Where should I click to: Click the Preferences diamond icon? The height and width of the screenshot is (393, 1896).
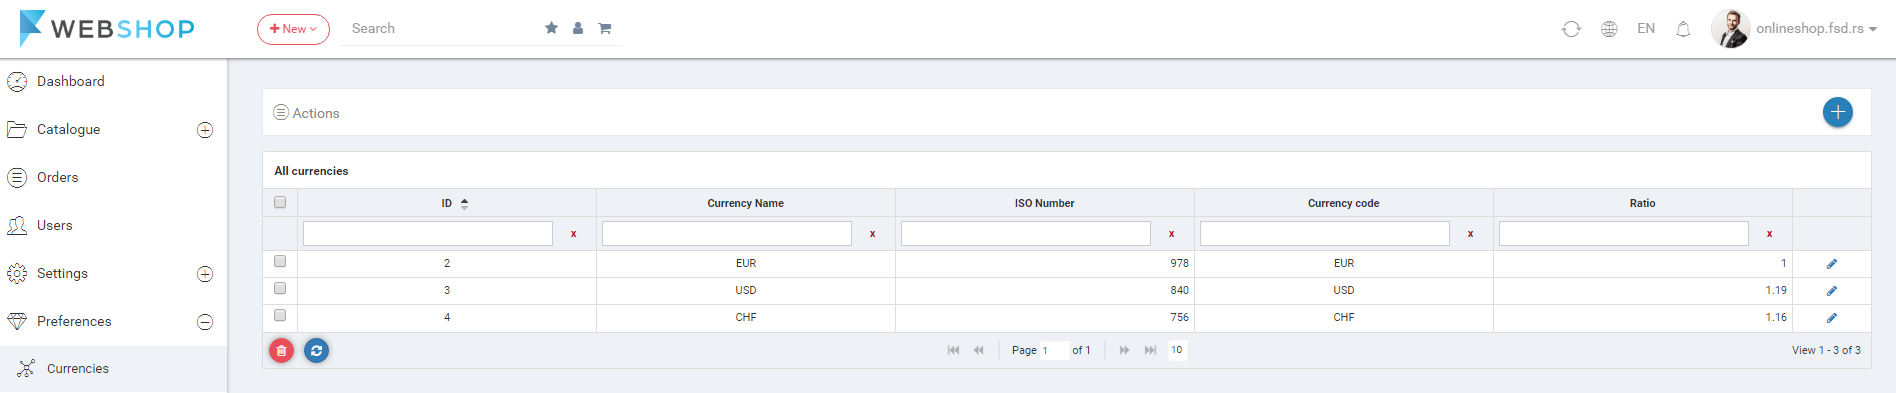pos(17,321)
